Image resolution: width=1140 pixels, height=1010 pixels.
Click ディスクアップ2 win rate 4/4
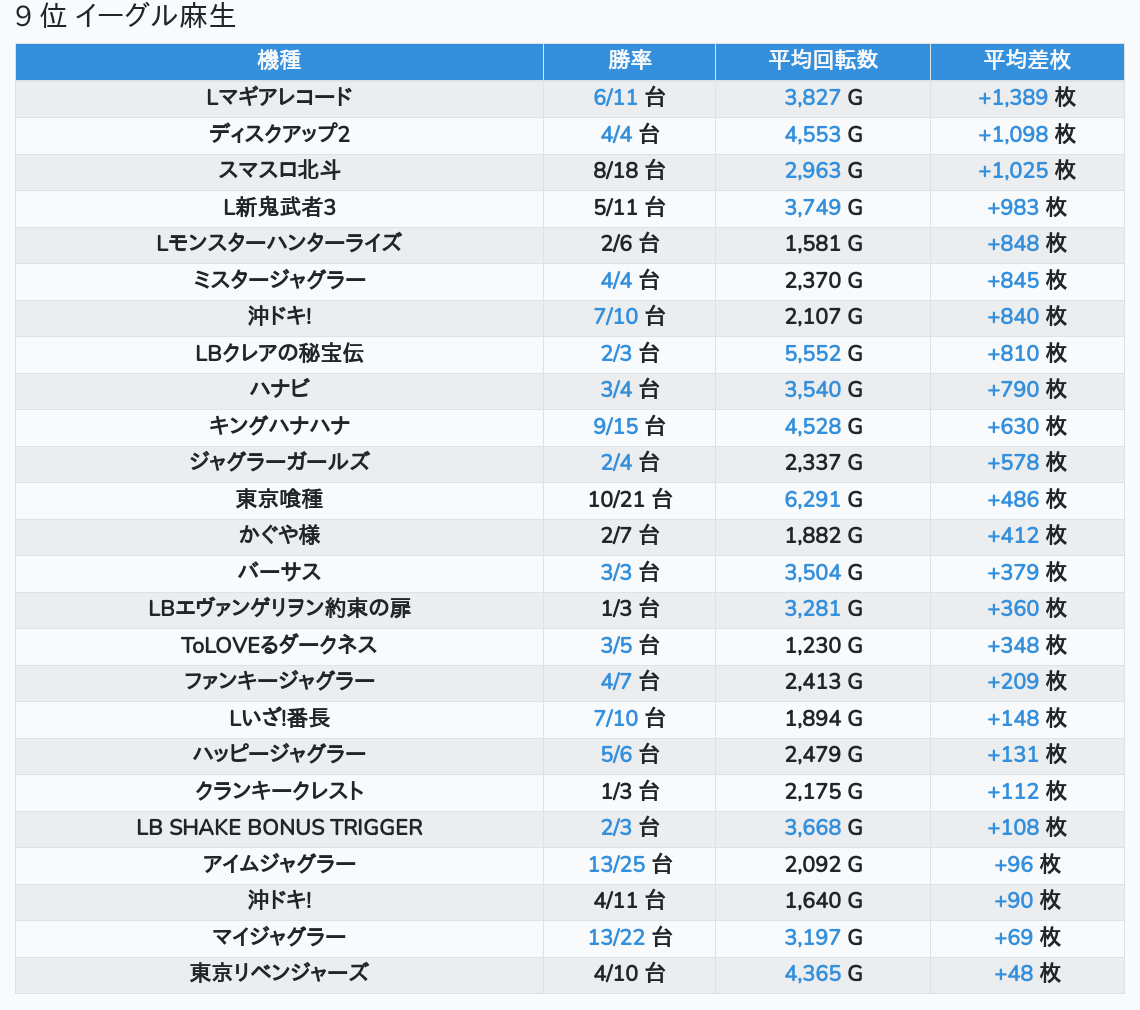coord(616,134)
